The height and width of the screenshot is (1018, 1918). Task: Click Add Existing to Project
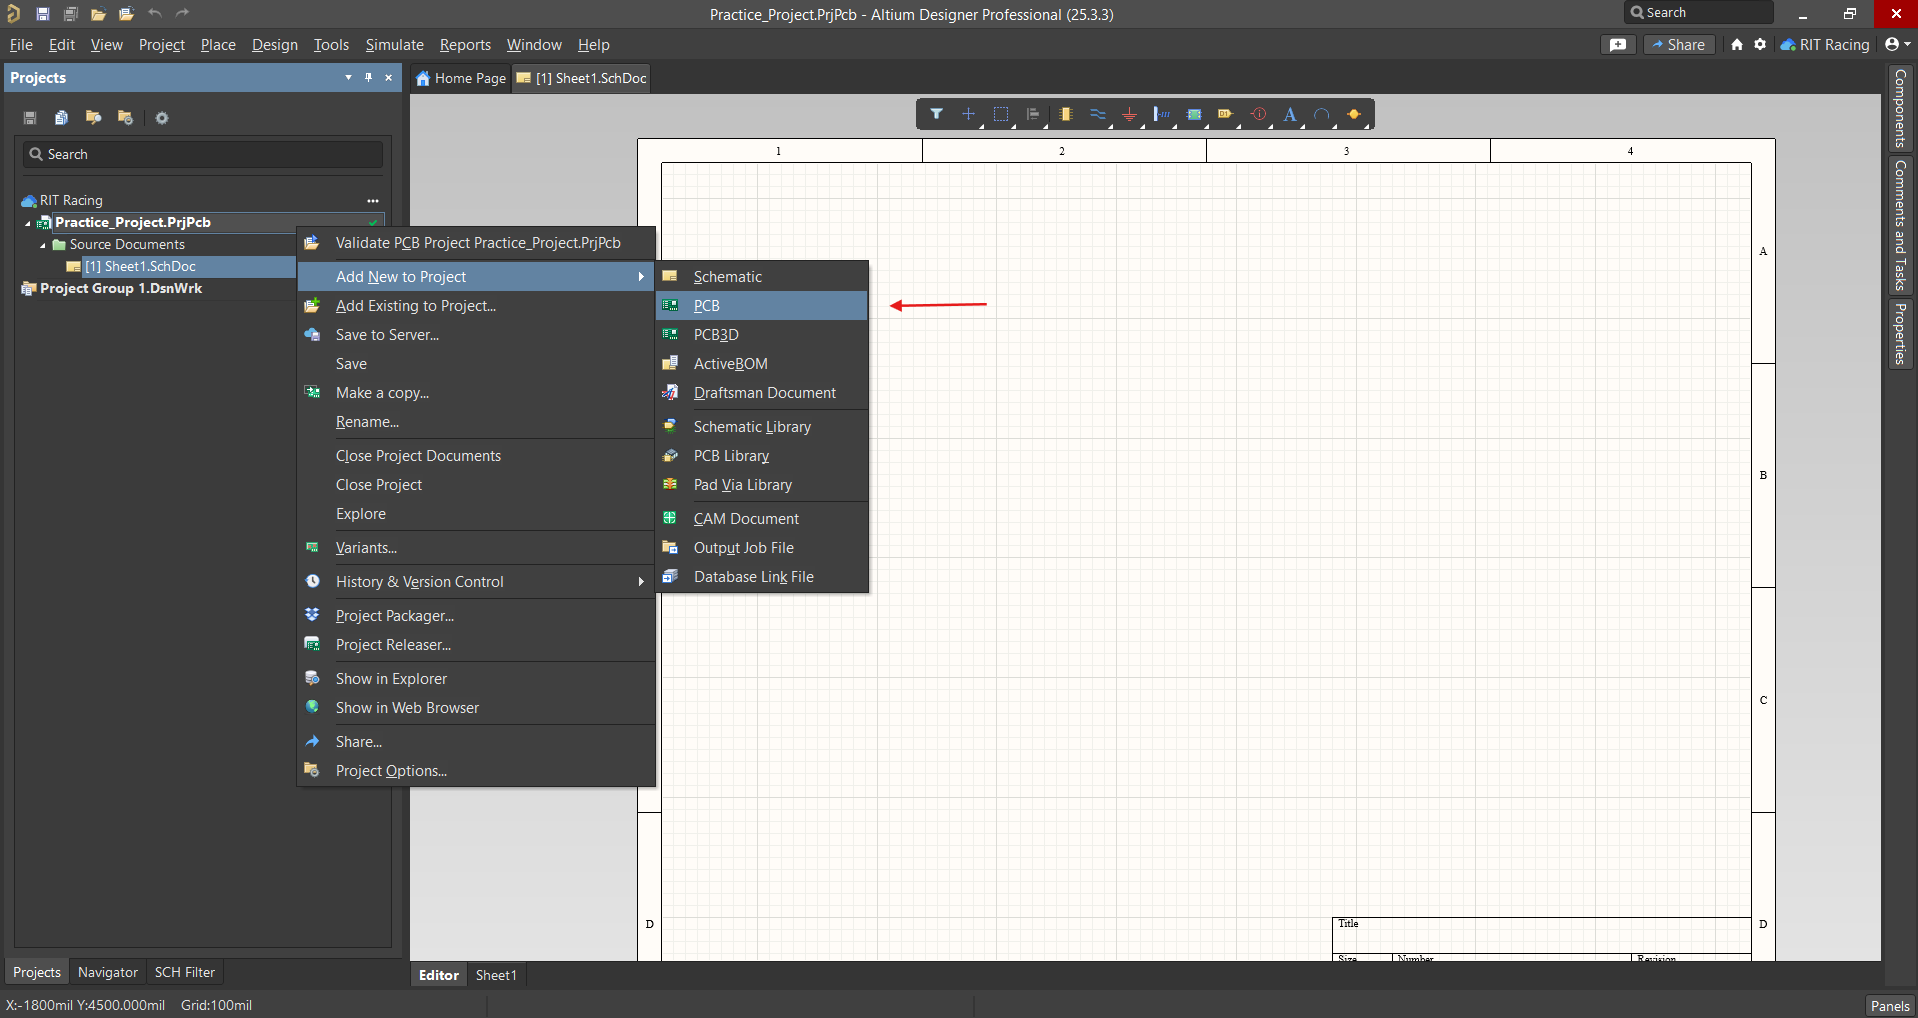pos(476,306)
